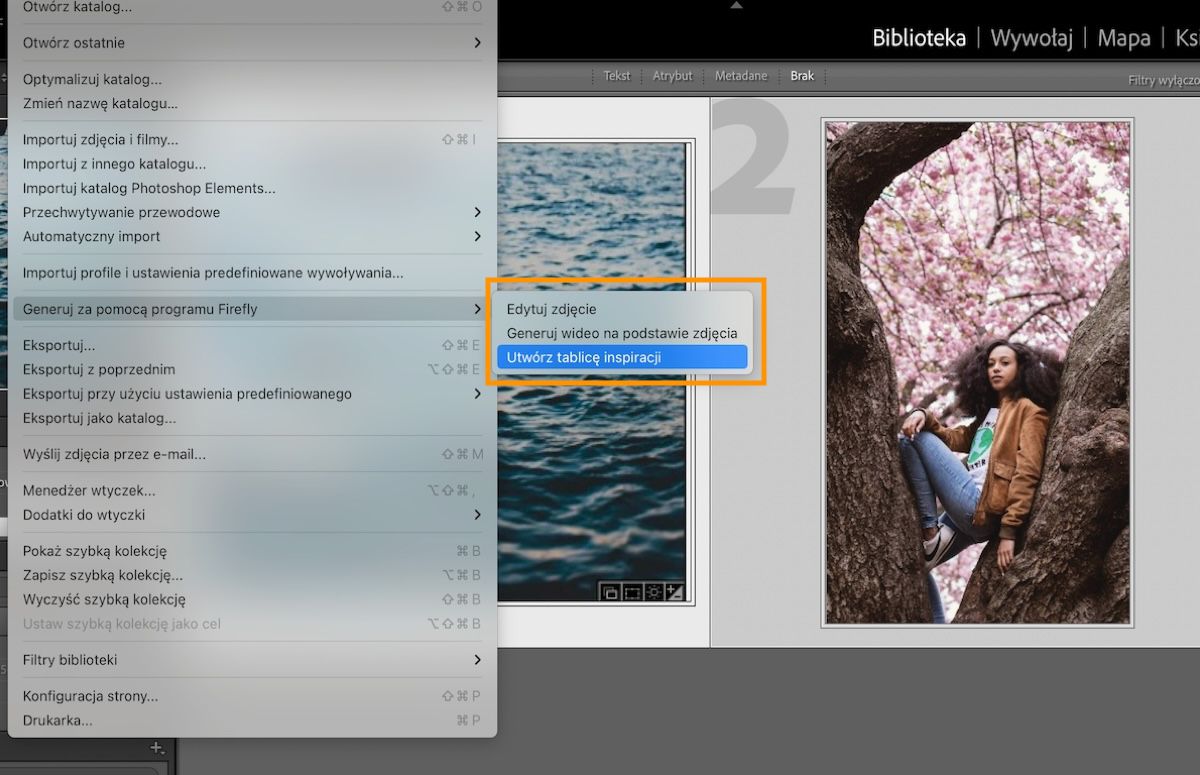1200x775 pixels.
Task: Choose Otwórz katalog... from the menu
Action: pyautogui.click(x=252, y=7)
